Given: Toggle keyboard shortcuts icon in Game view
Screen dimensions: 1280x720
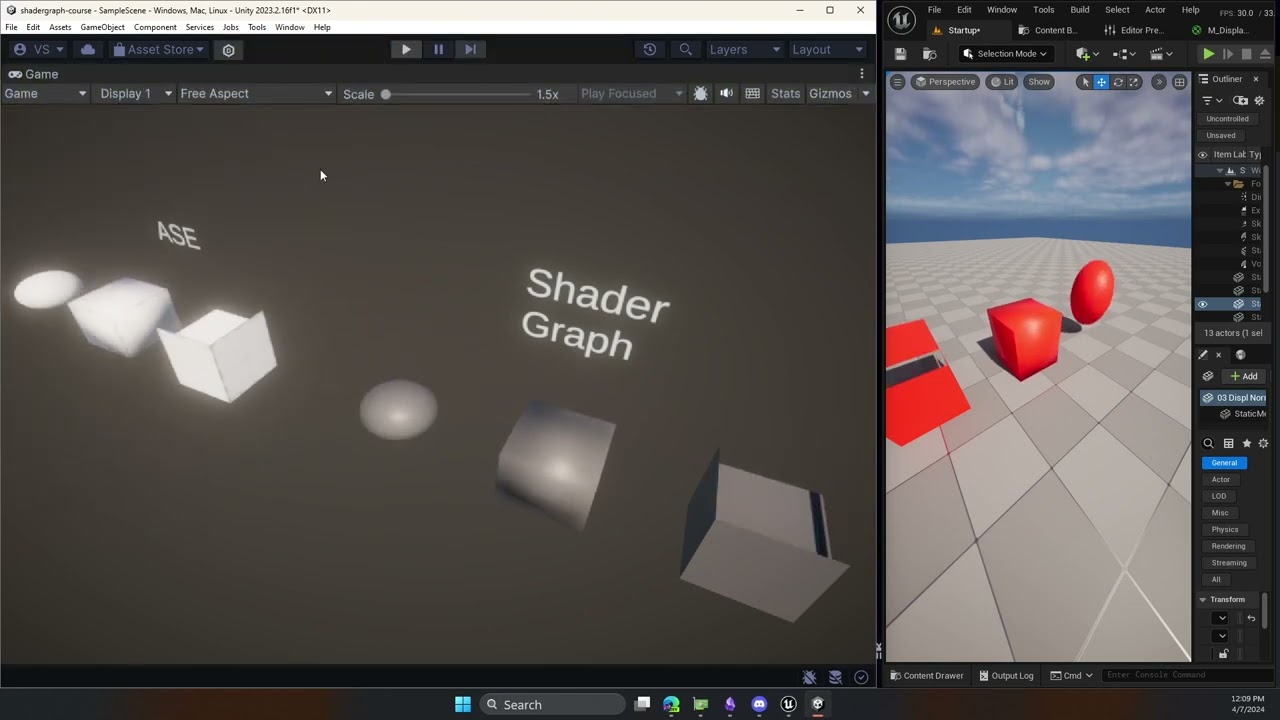Looking at the screenshot, I should tap(752, 93).
